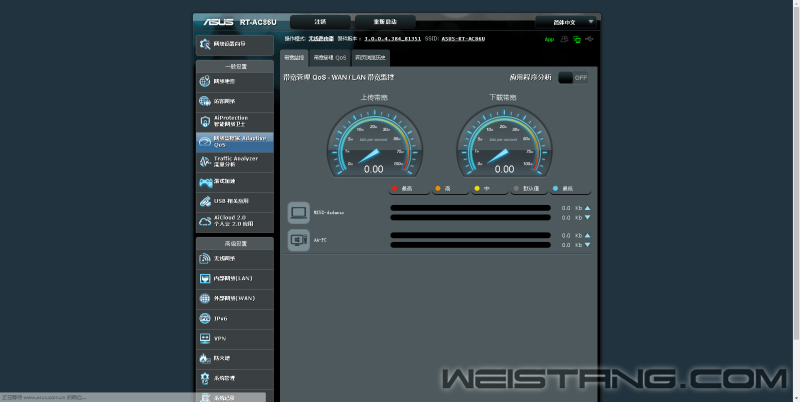Click the SSID ASUS-RT-AC86U link

coord(463,39)
